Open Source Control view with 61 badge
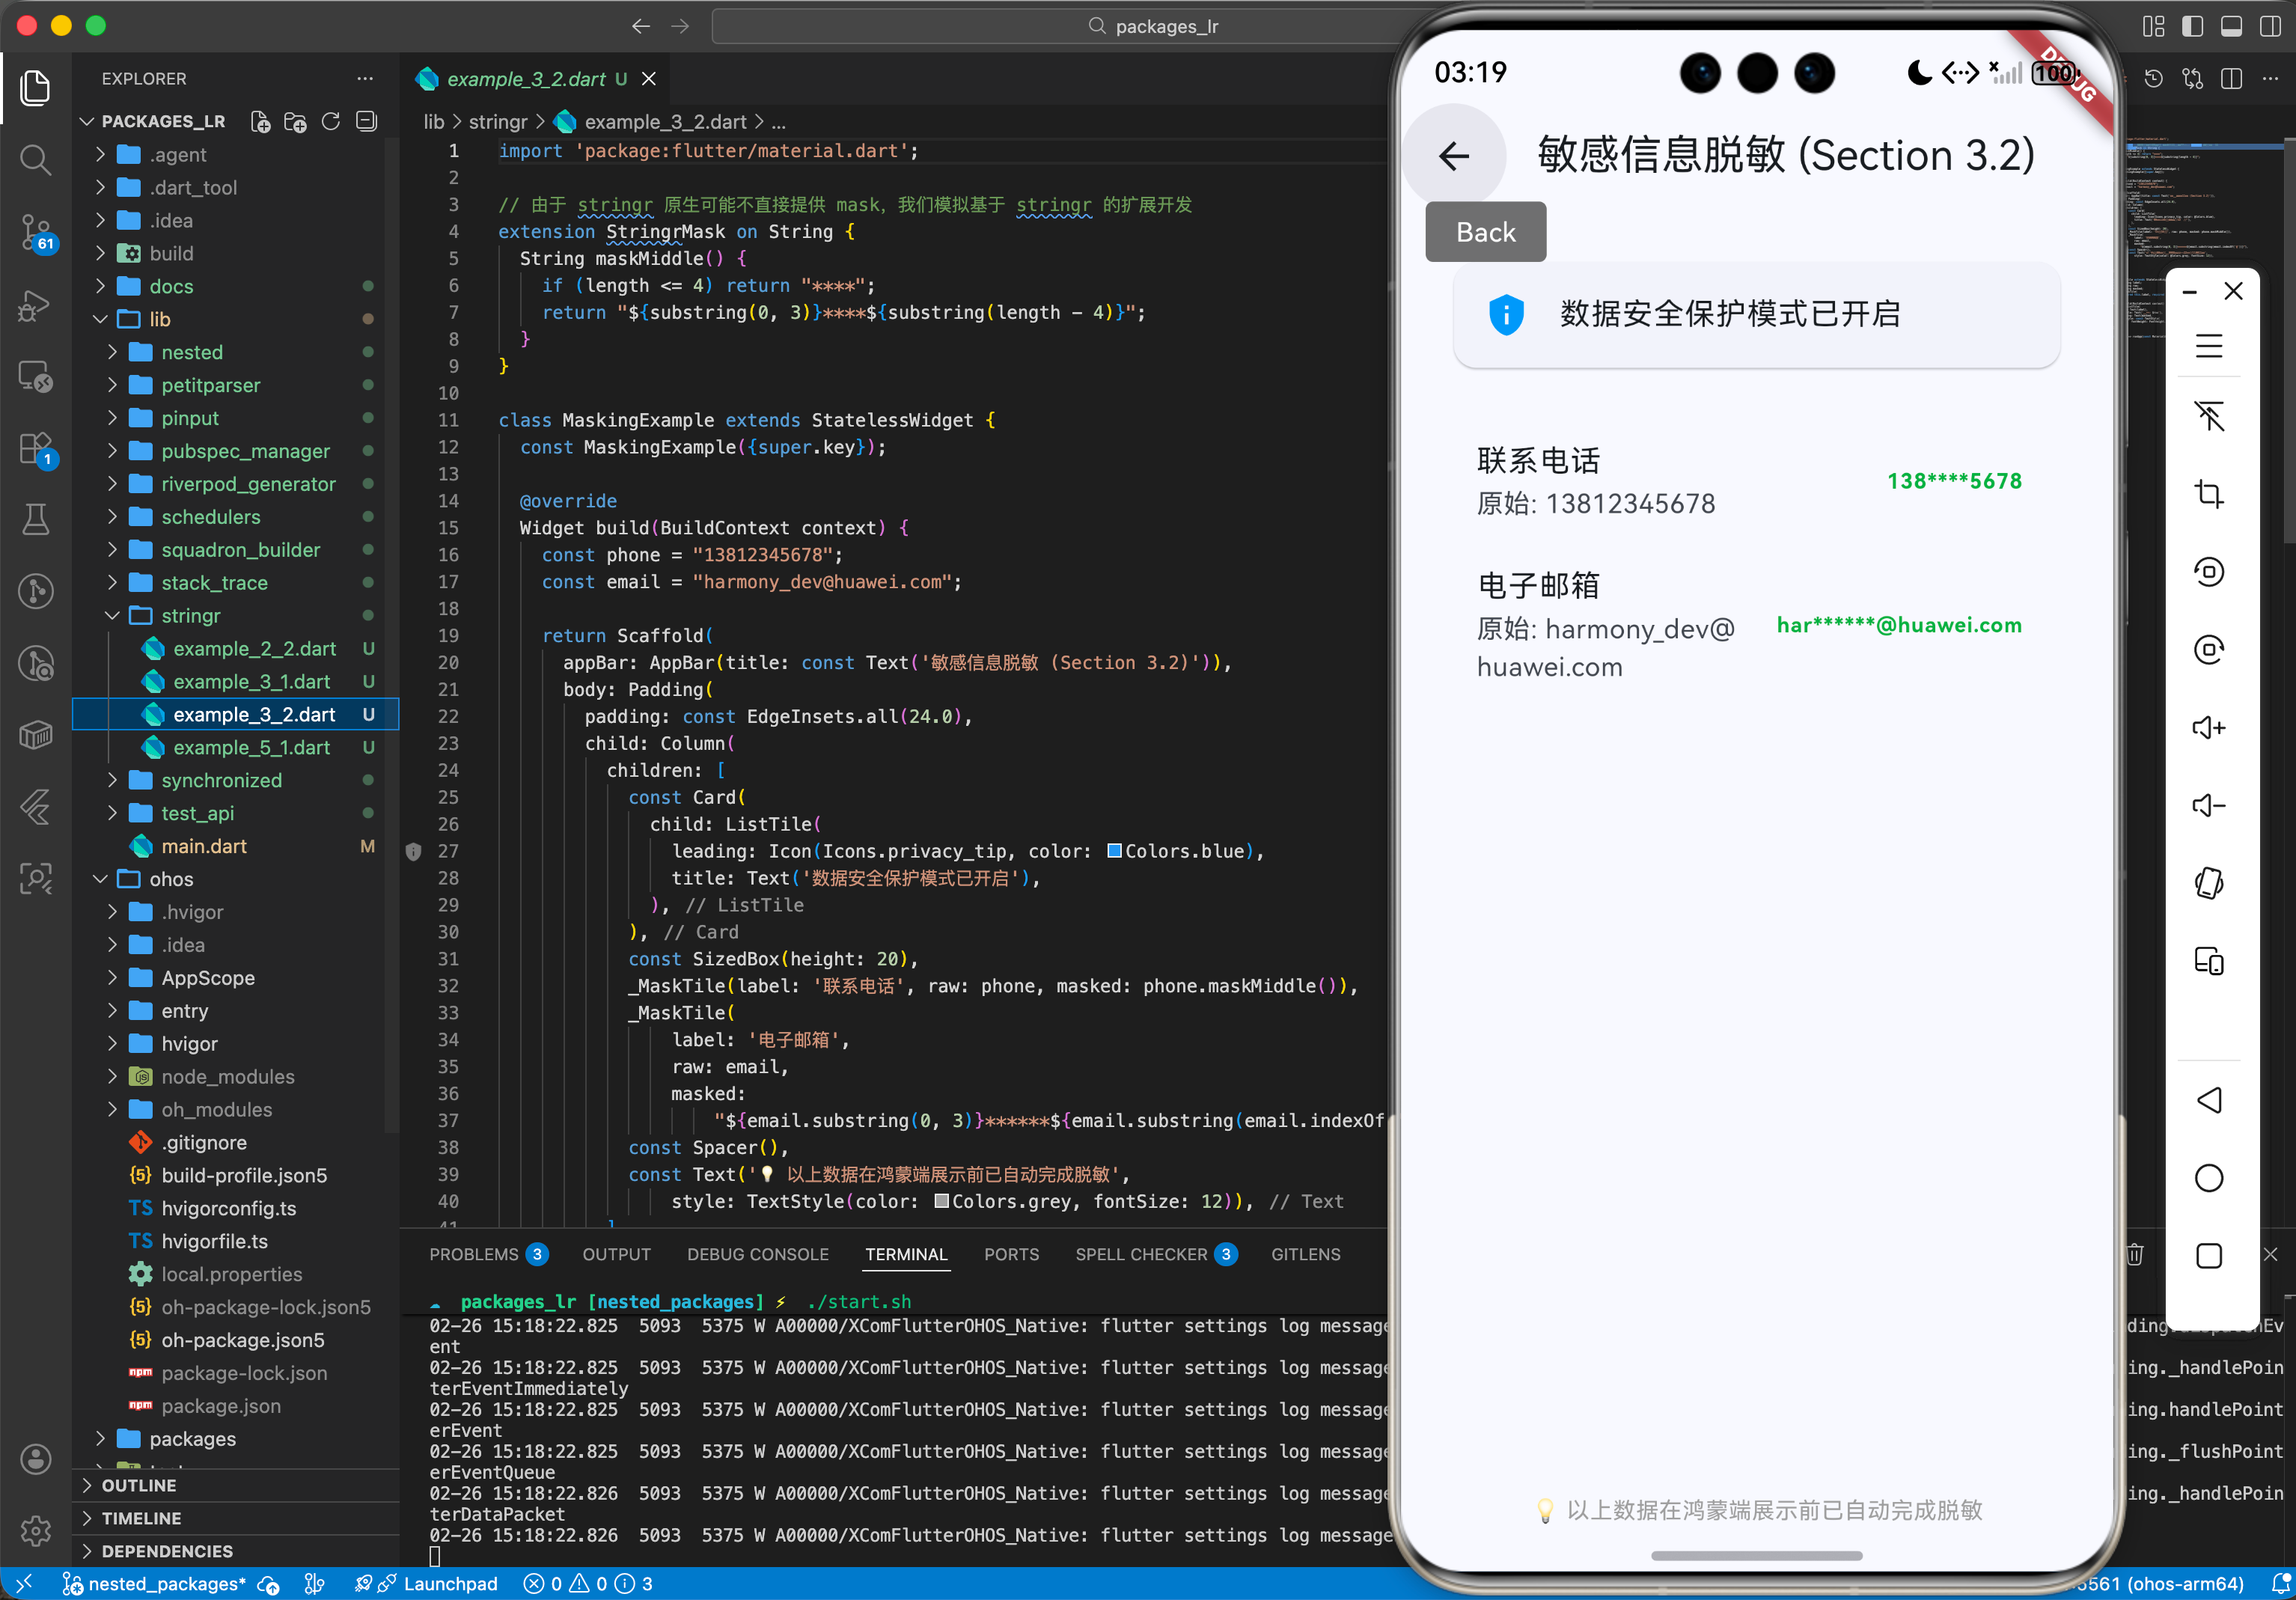The width and height of the screenshot is (2296, 1600). click(x=36, y=232)
